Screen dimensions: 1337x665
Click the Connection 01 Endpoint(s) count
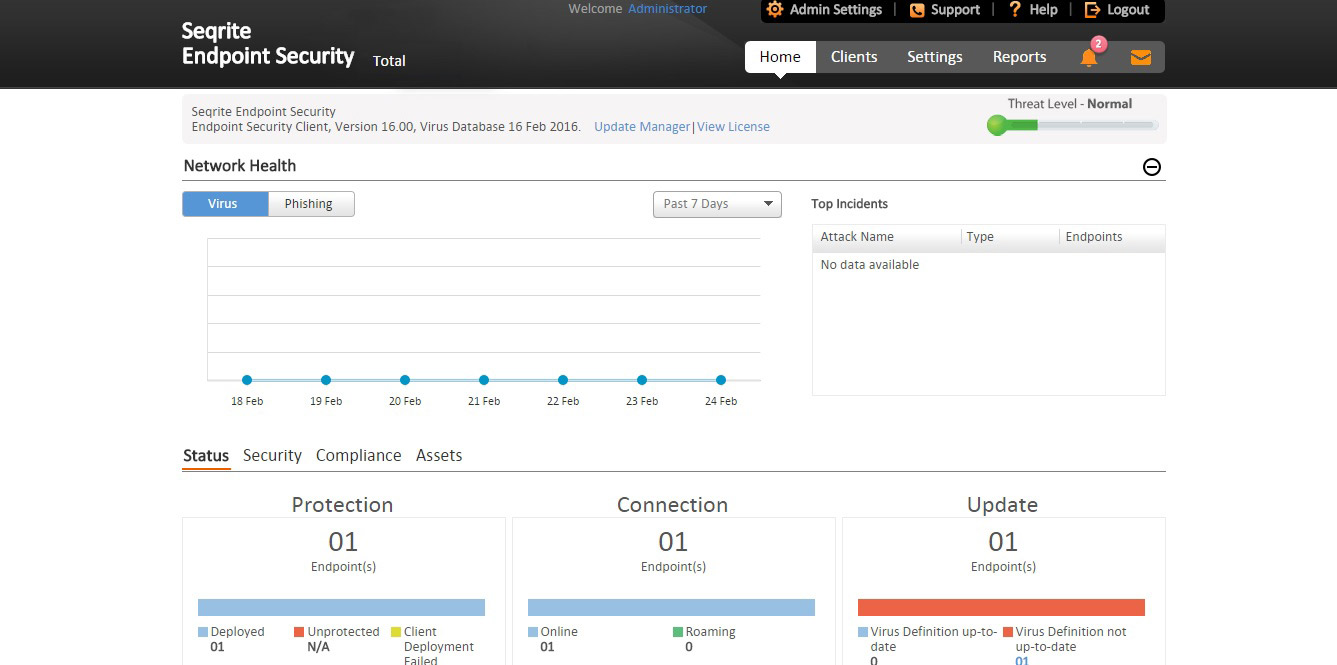click(673, 542)
